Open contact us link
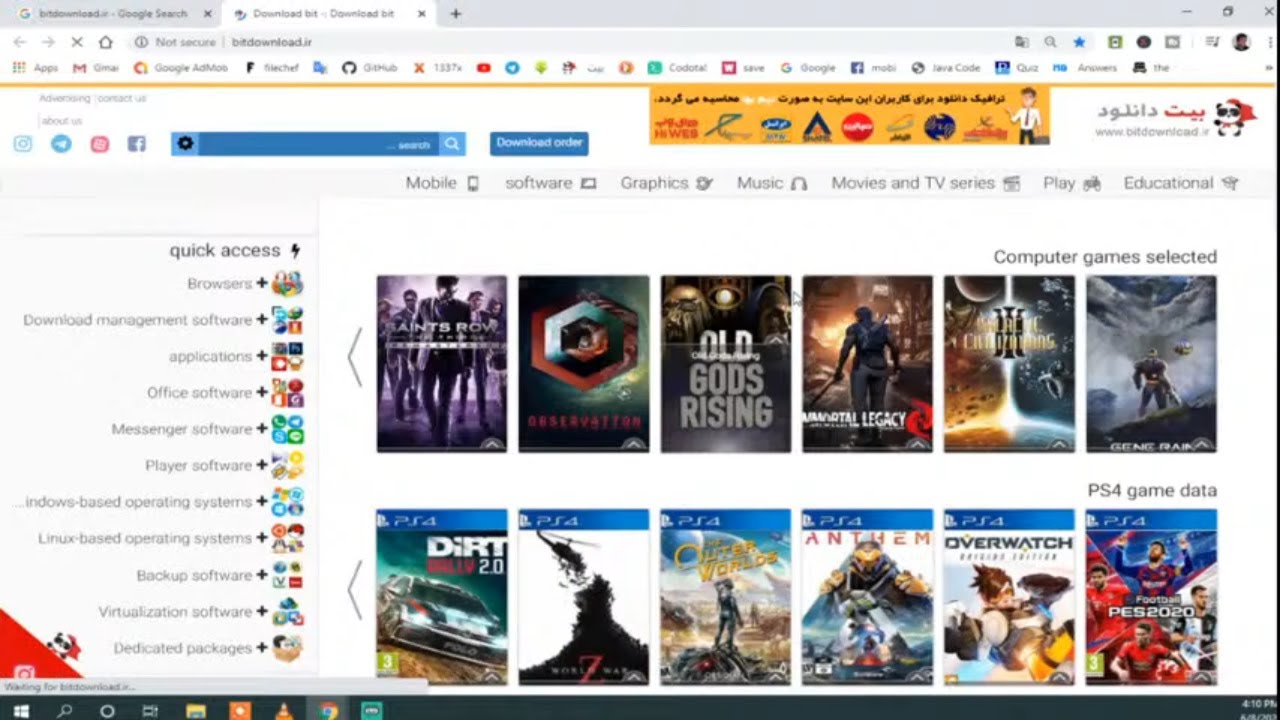Viewport: 1280px width, 720px height. coord(122,98)
